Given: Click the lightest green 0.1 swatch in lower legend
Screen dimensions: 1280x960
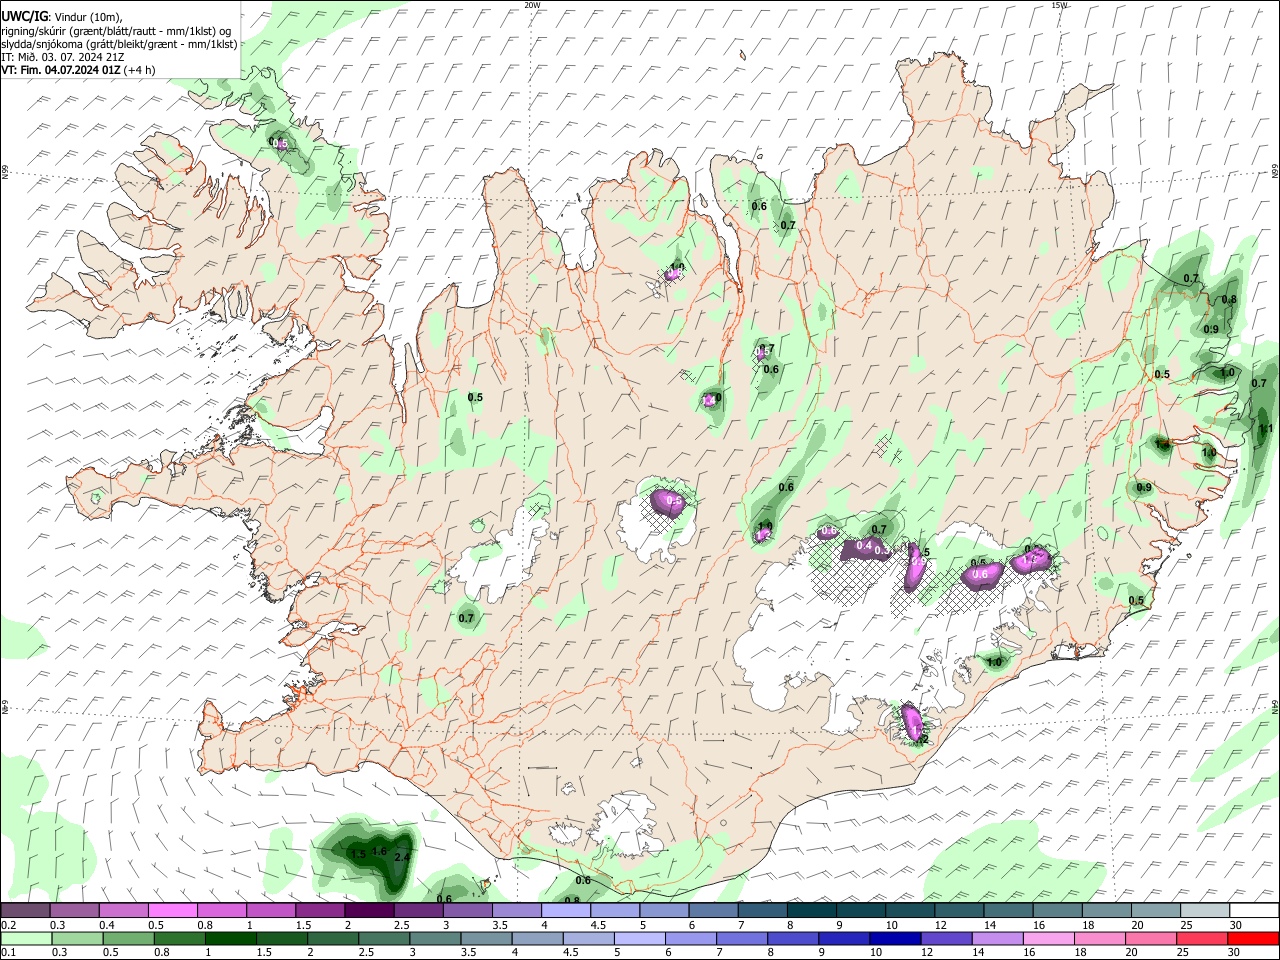Looking at the screenshot, I should [26, 939].
